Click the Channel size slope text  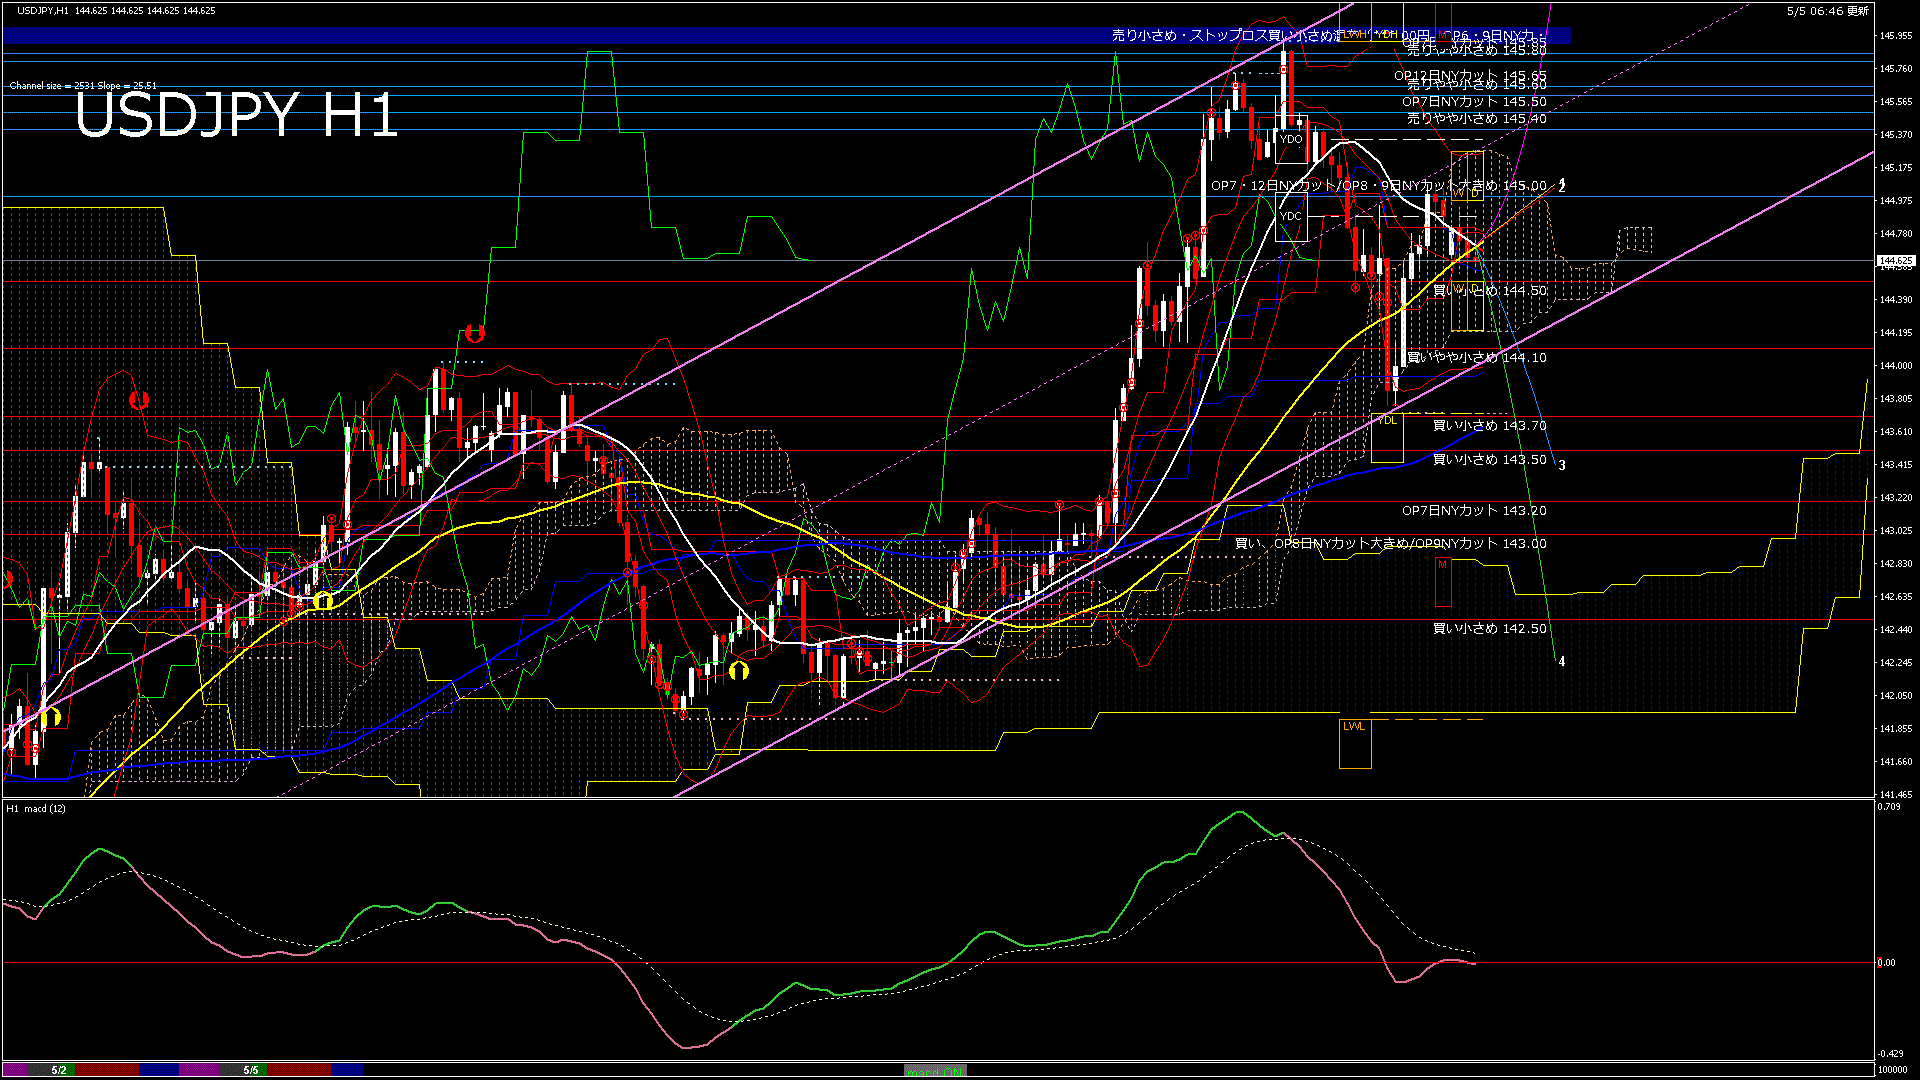coord(83,86)
